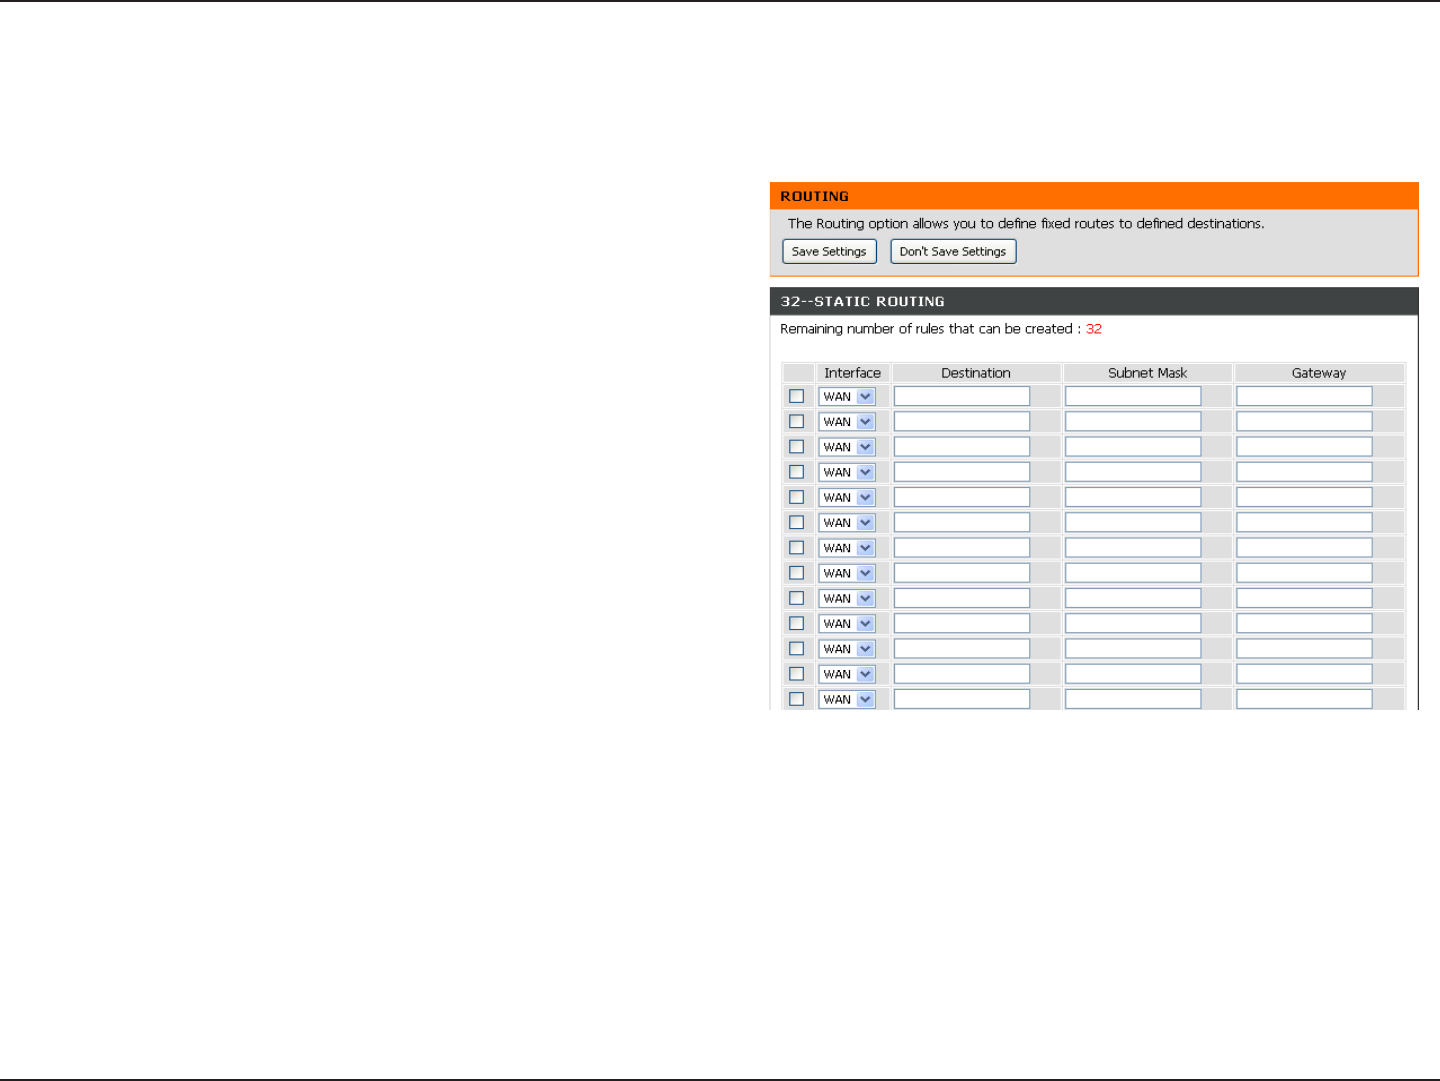Focus the Destination field in row one
The height and width of the screenshot is (1081, 1440).
point(962,396)
